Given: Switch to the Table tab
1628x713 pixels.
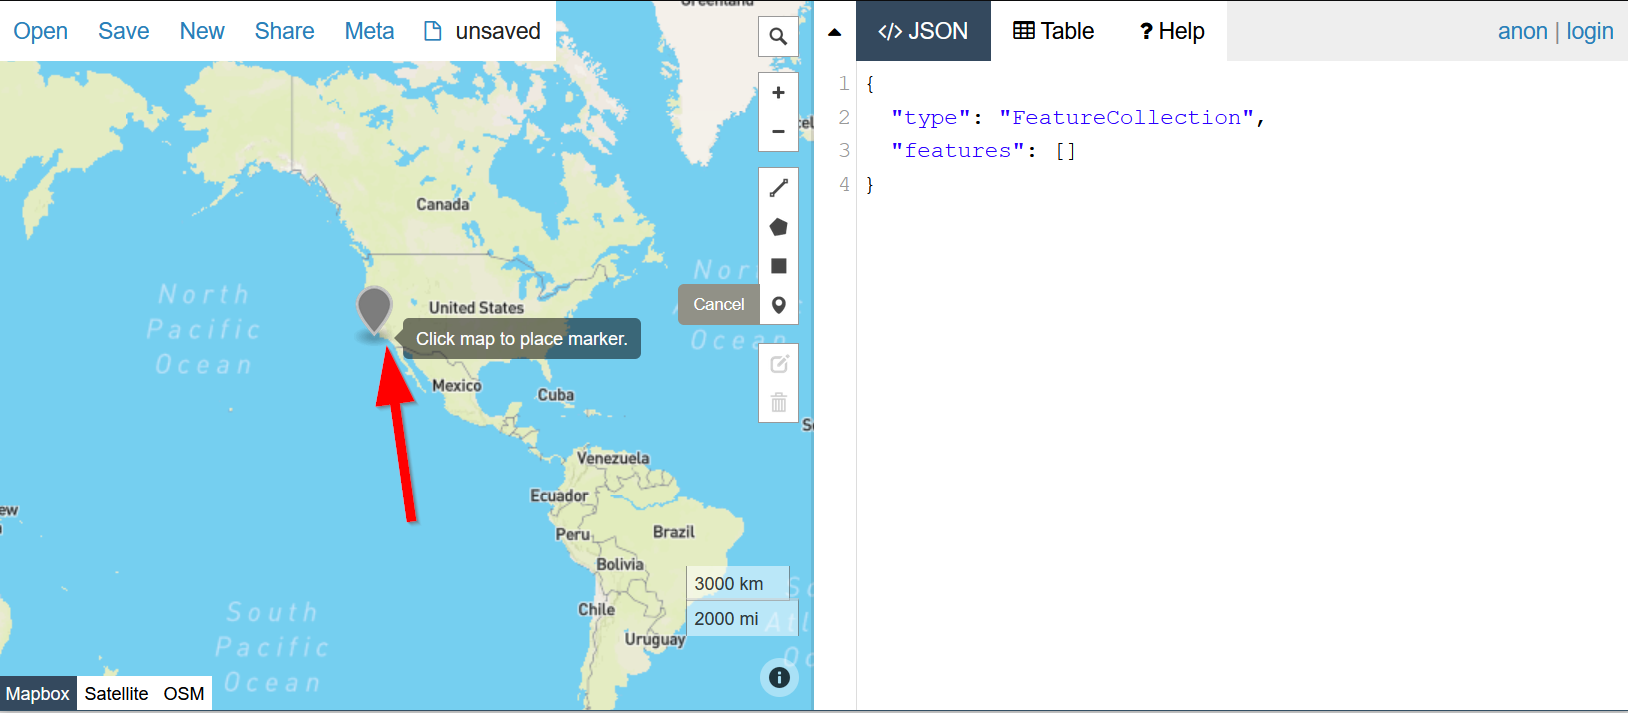Looking at the screenshot, I should pos(1054,31).
